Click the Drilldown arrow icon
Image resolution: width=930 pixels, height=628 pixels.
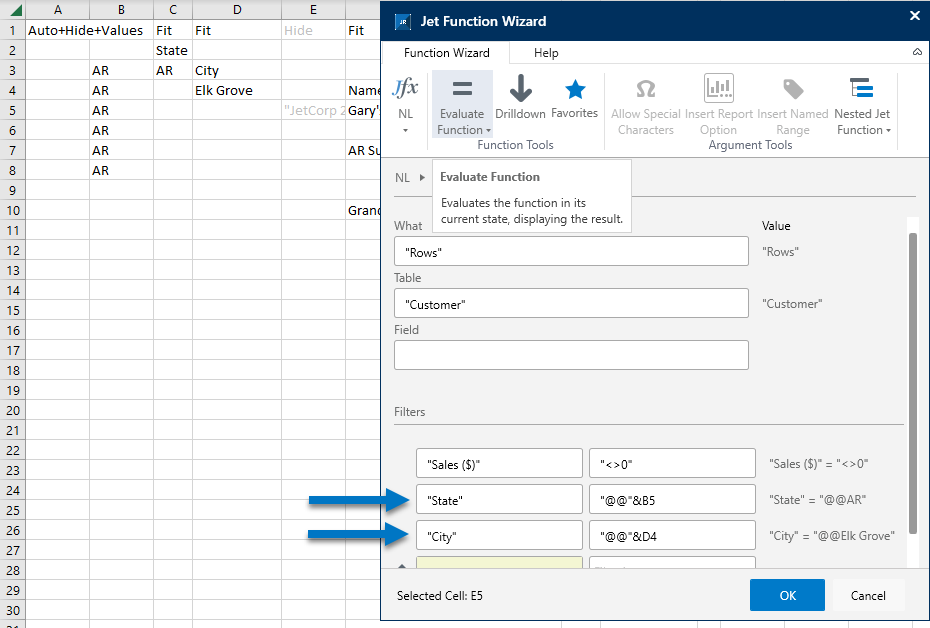(520, 88)
